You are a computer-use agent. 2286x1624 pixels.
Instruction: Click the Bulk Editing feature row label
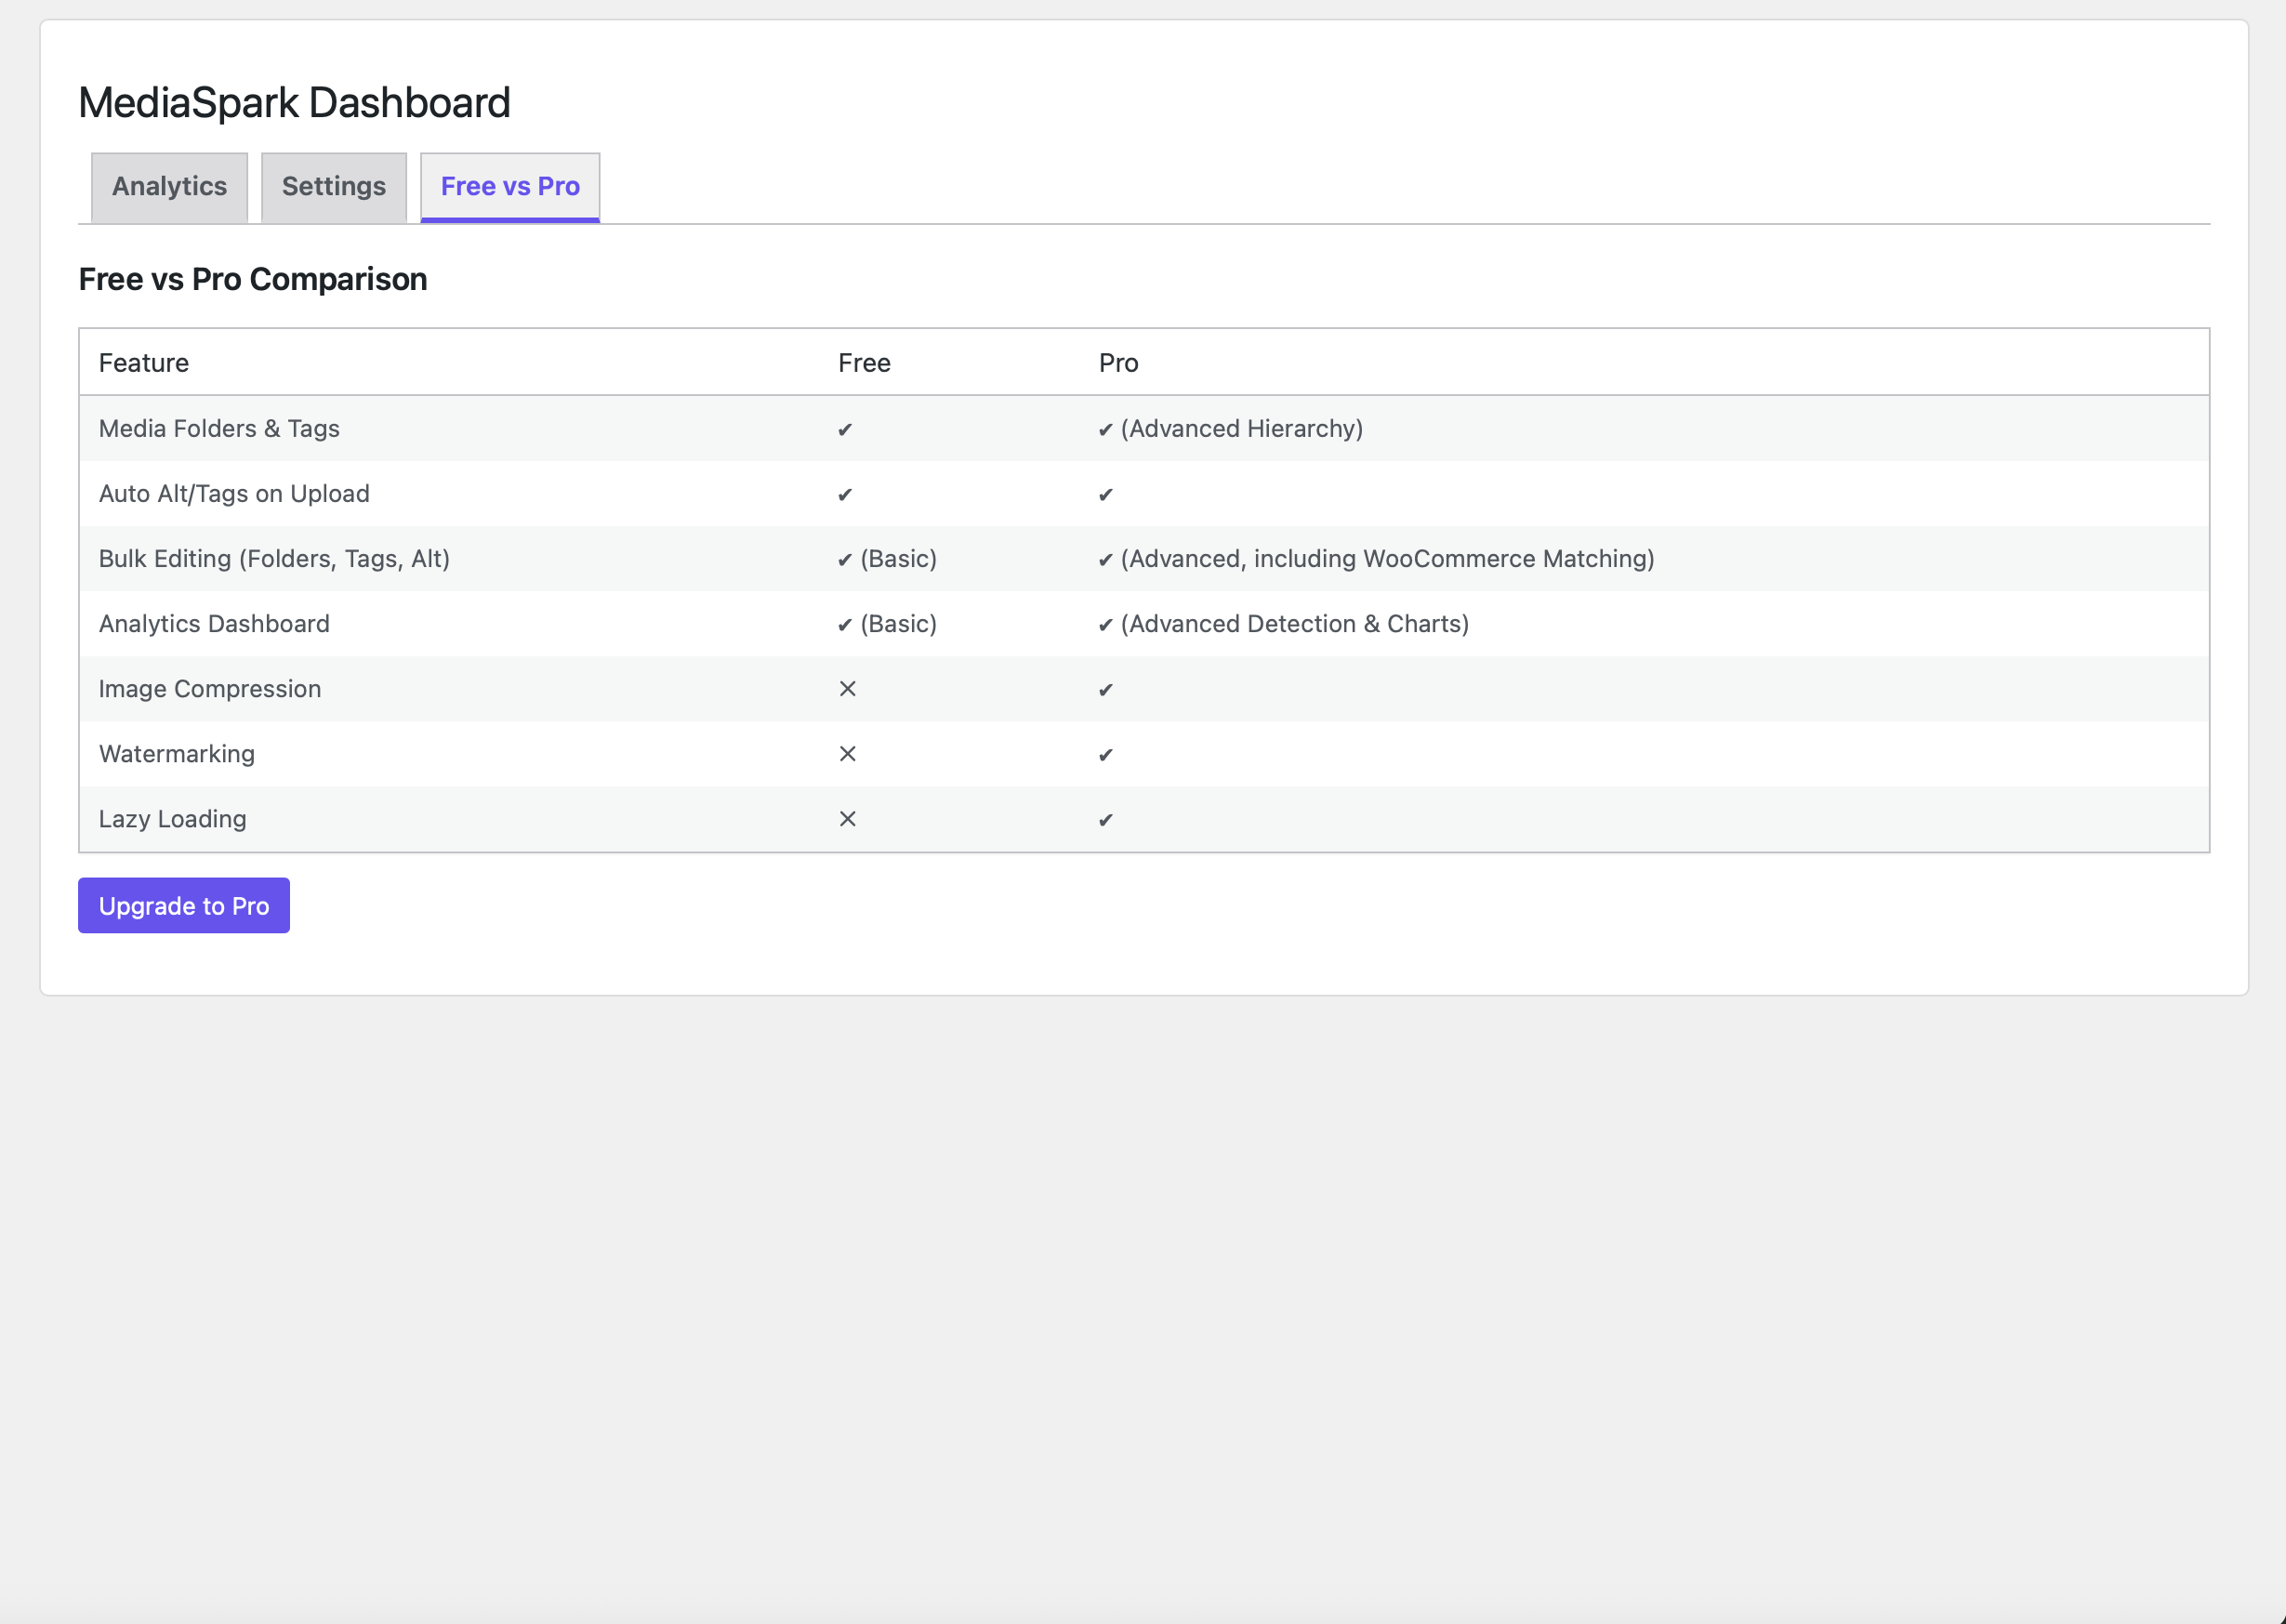(274, 559)
